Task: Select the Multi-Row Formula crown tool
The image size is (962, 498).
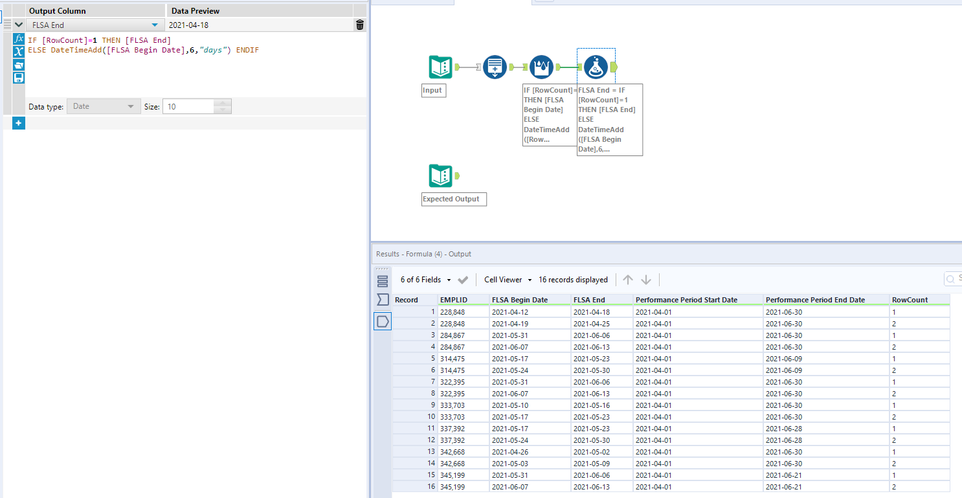Action: 541,67
